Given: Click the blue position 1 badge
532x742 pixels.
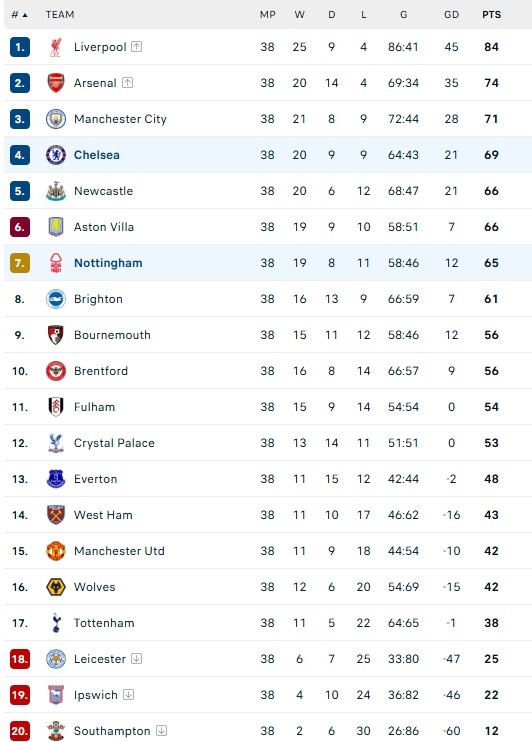Looking at the screenshot, I should [20, 47].
